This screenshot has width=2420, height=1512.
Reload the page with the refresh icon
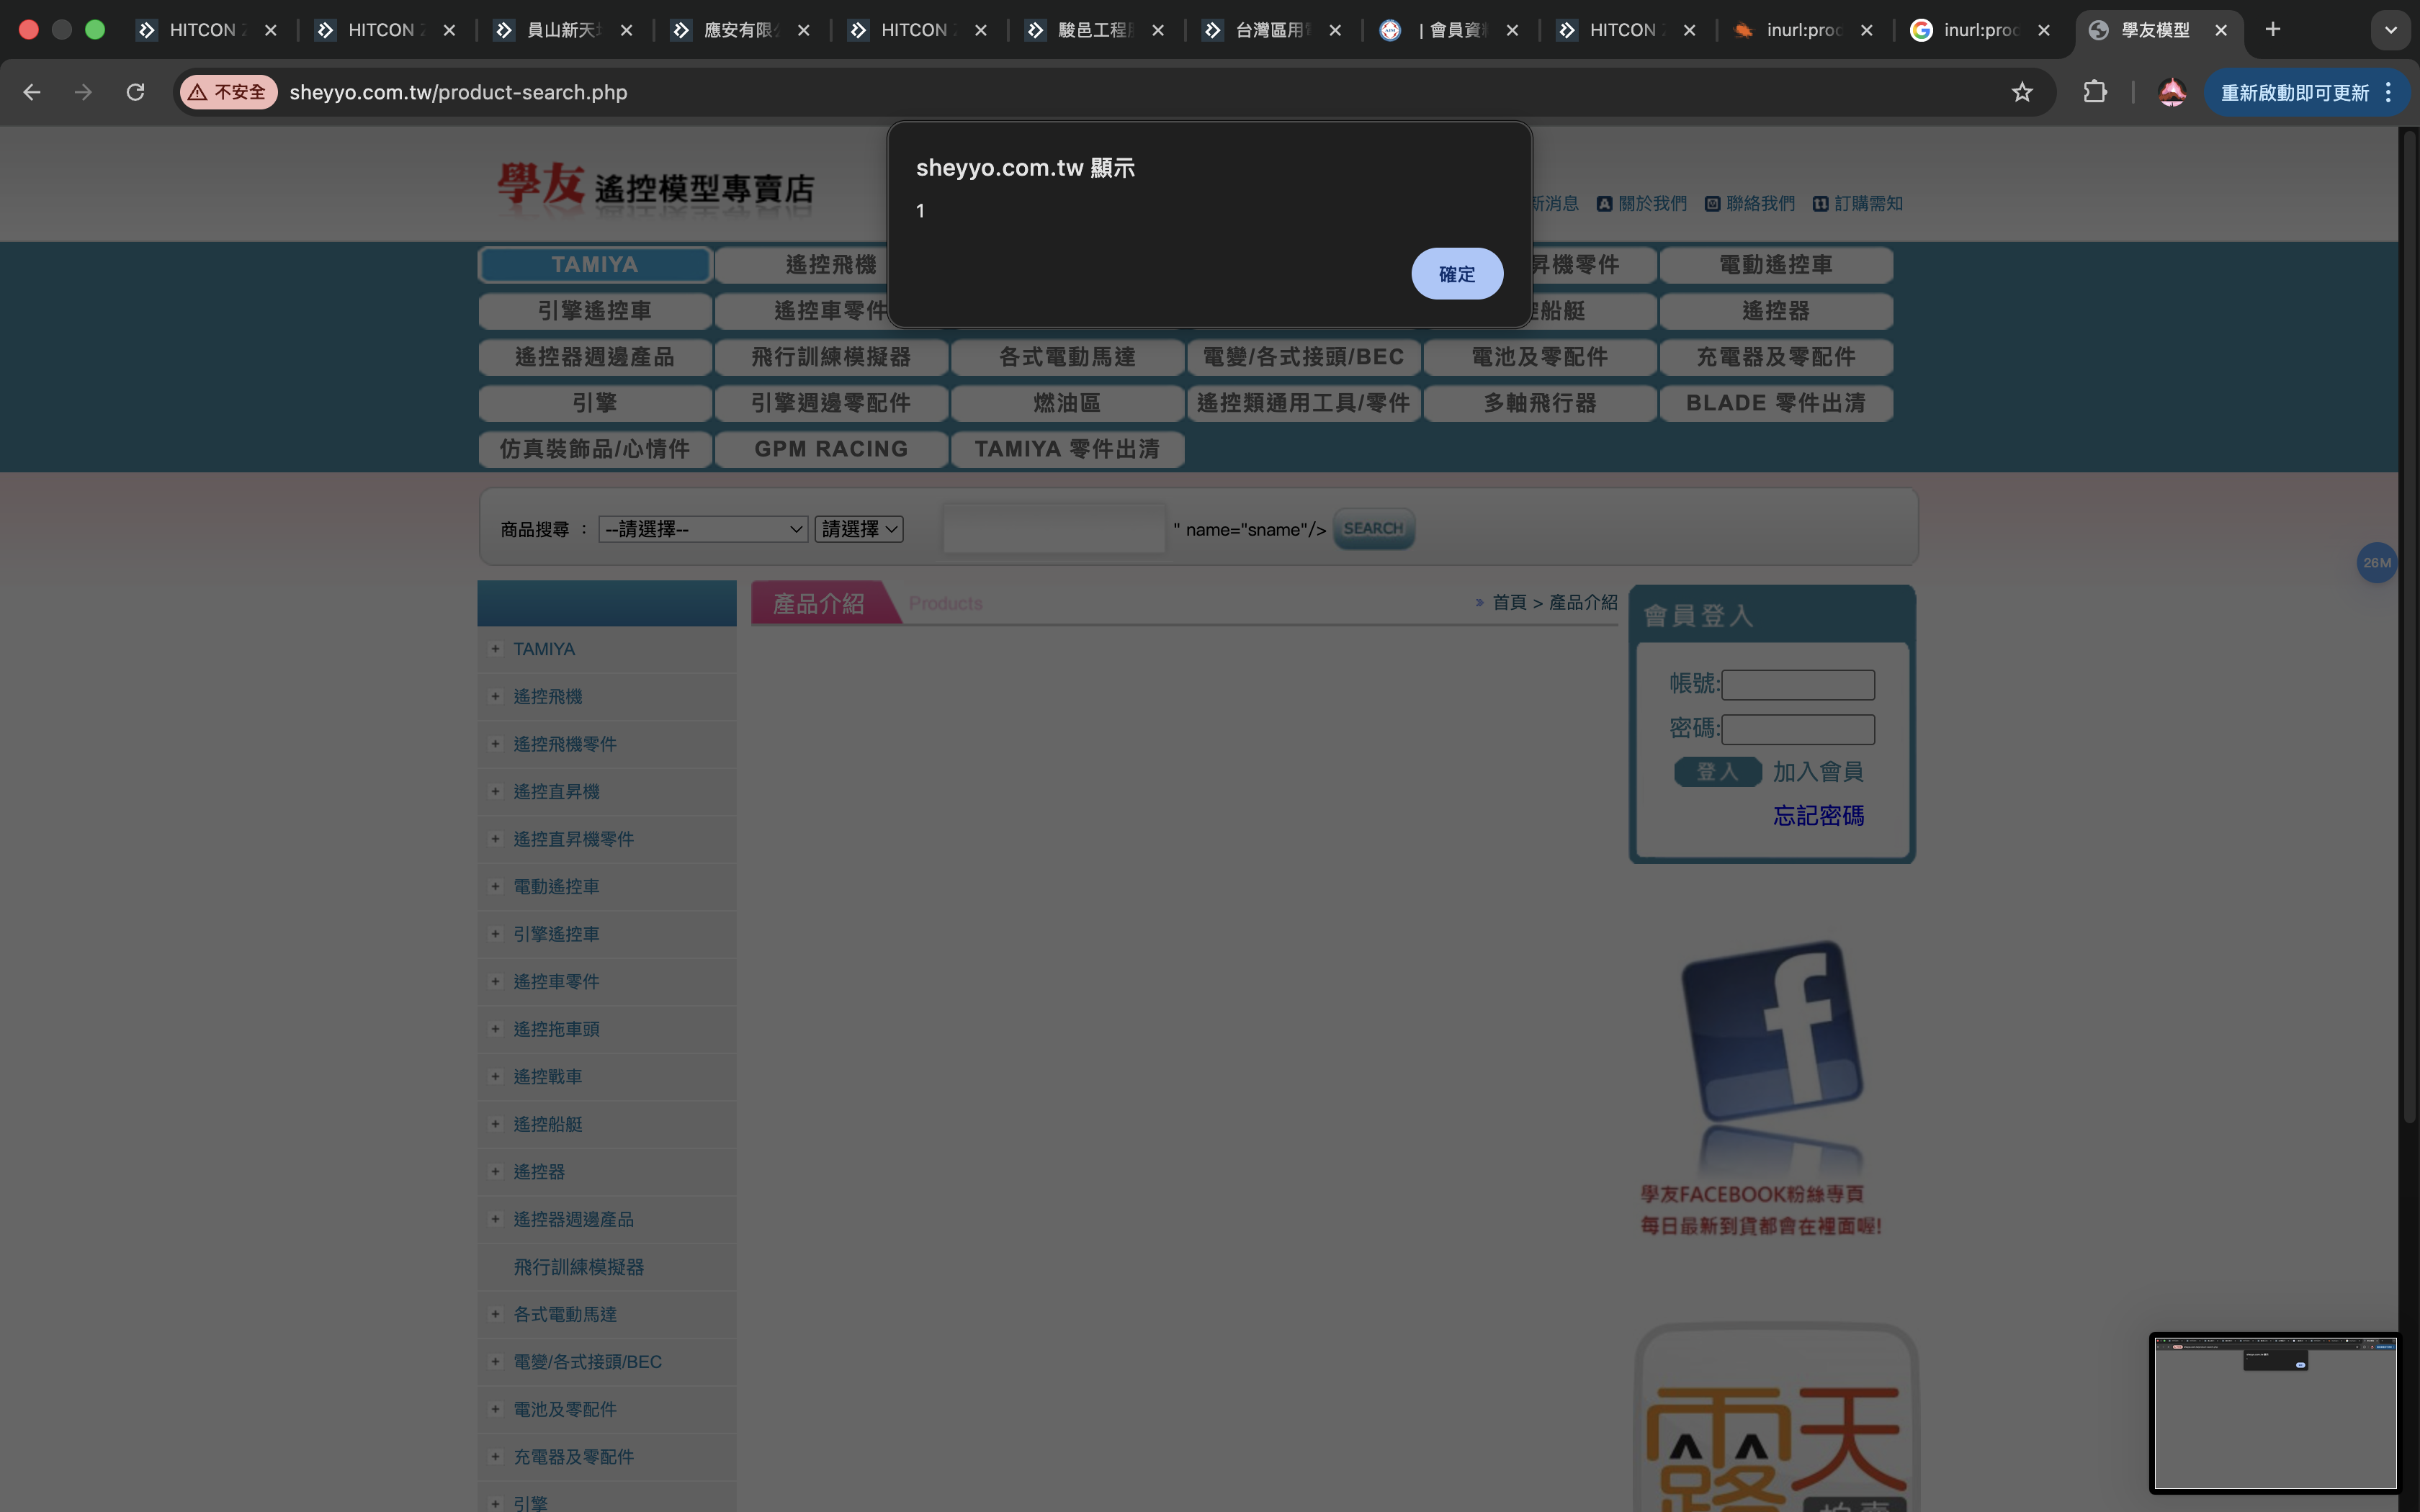135,92
